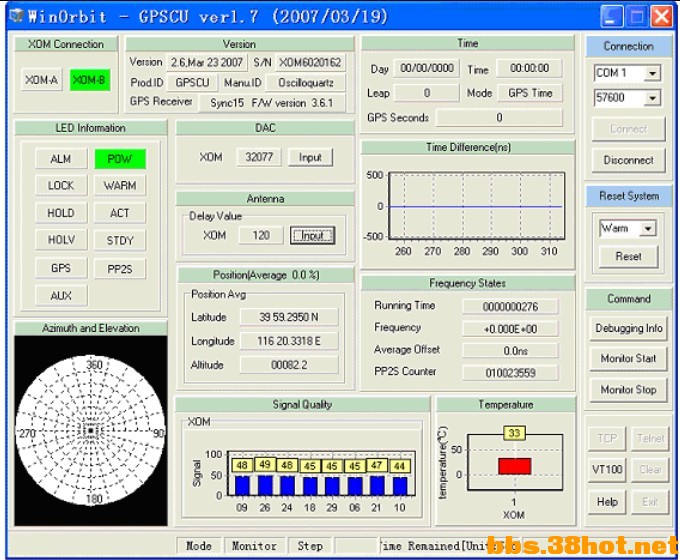
Task: Click the Telnet button
Action: tap(650, 439)
